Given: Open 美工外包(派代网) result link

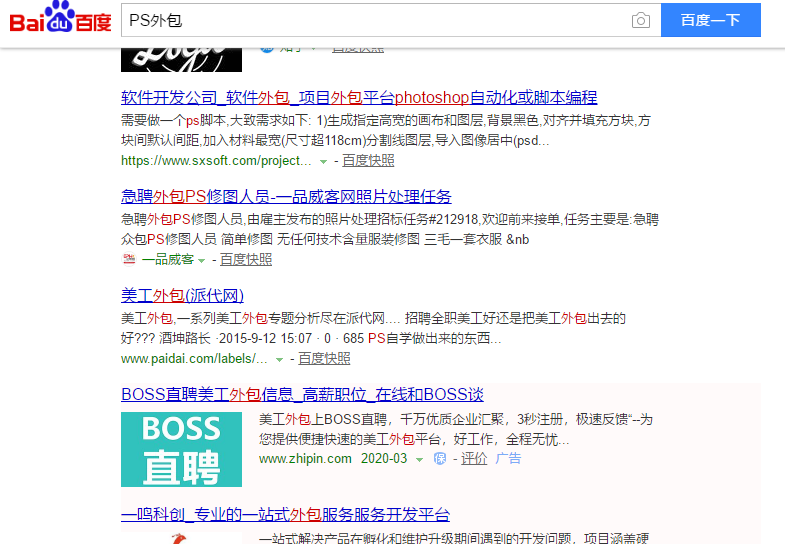Looking at the screenshot, I should pos(182,295).
